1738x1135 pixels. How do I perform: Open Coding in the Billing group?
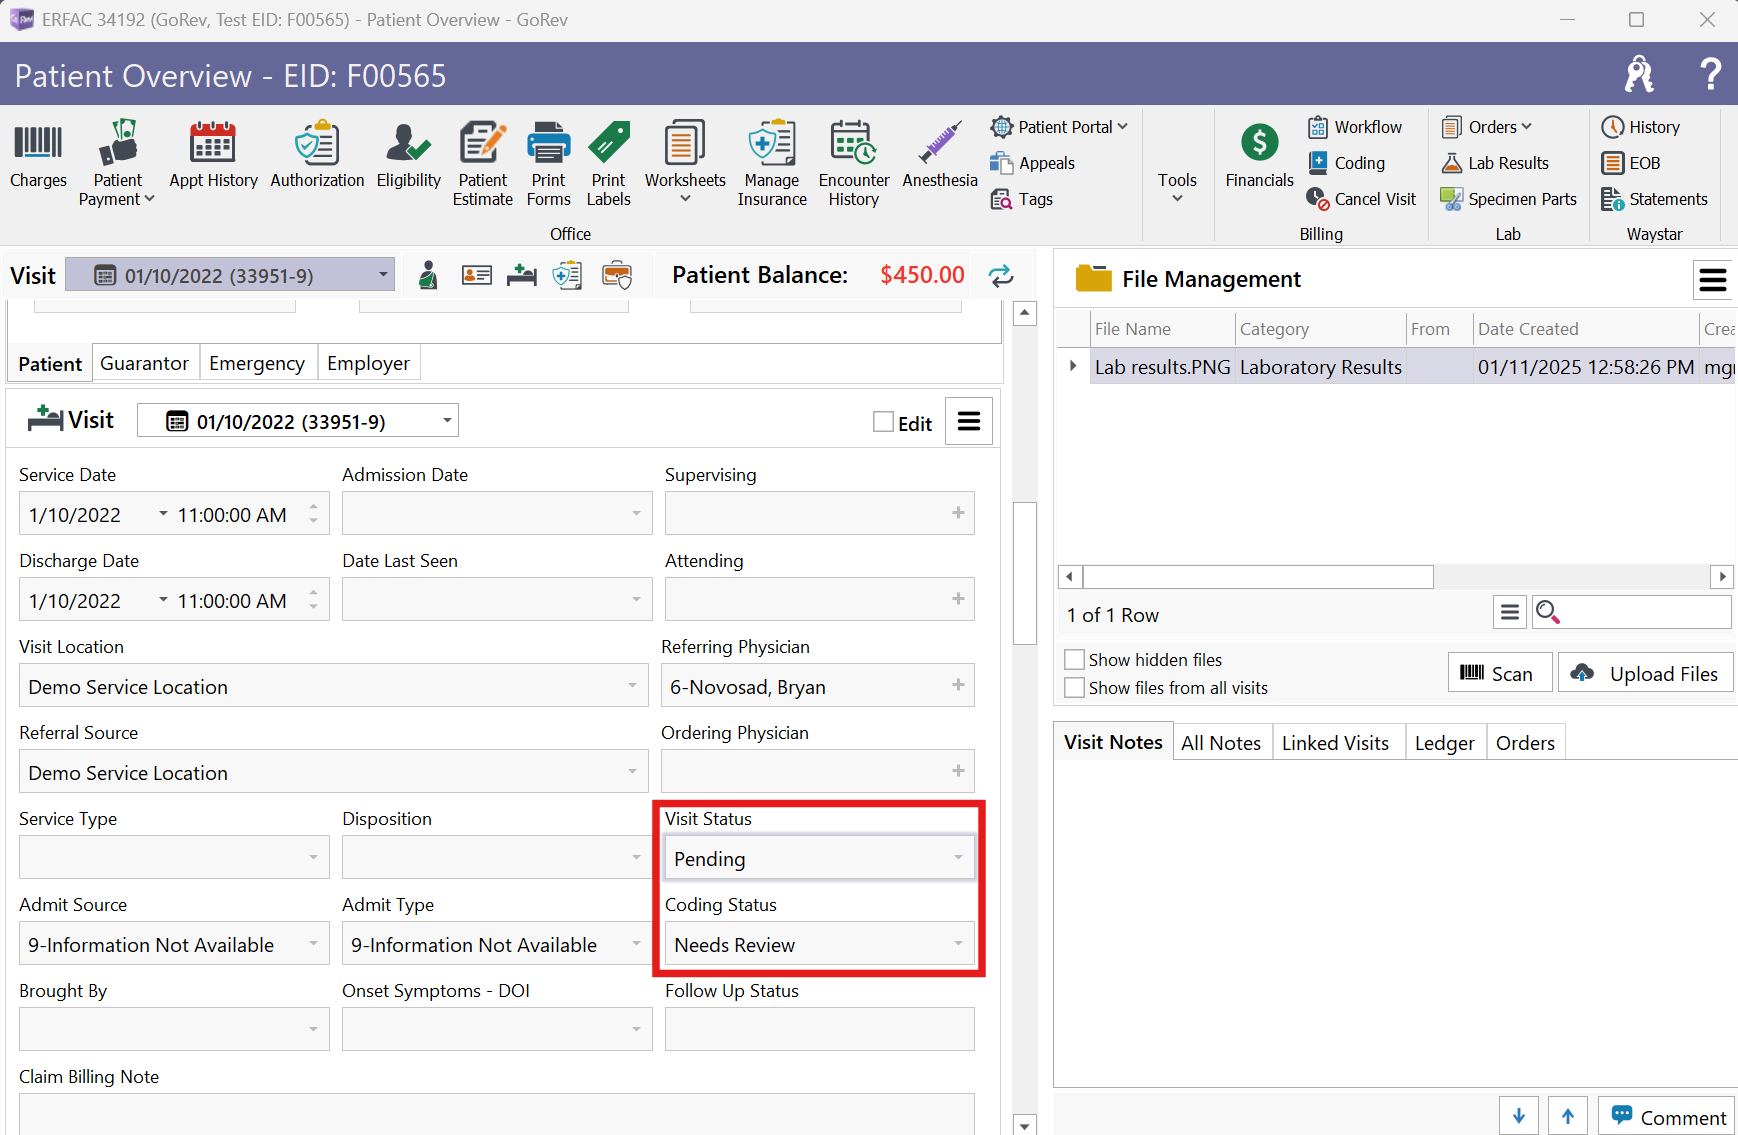pos(1346,163)
